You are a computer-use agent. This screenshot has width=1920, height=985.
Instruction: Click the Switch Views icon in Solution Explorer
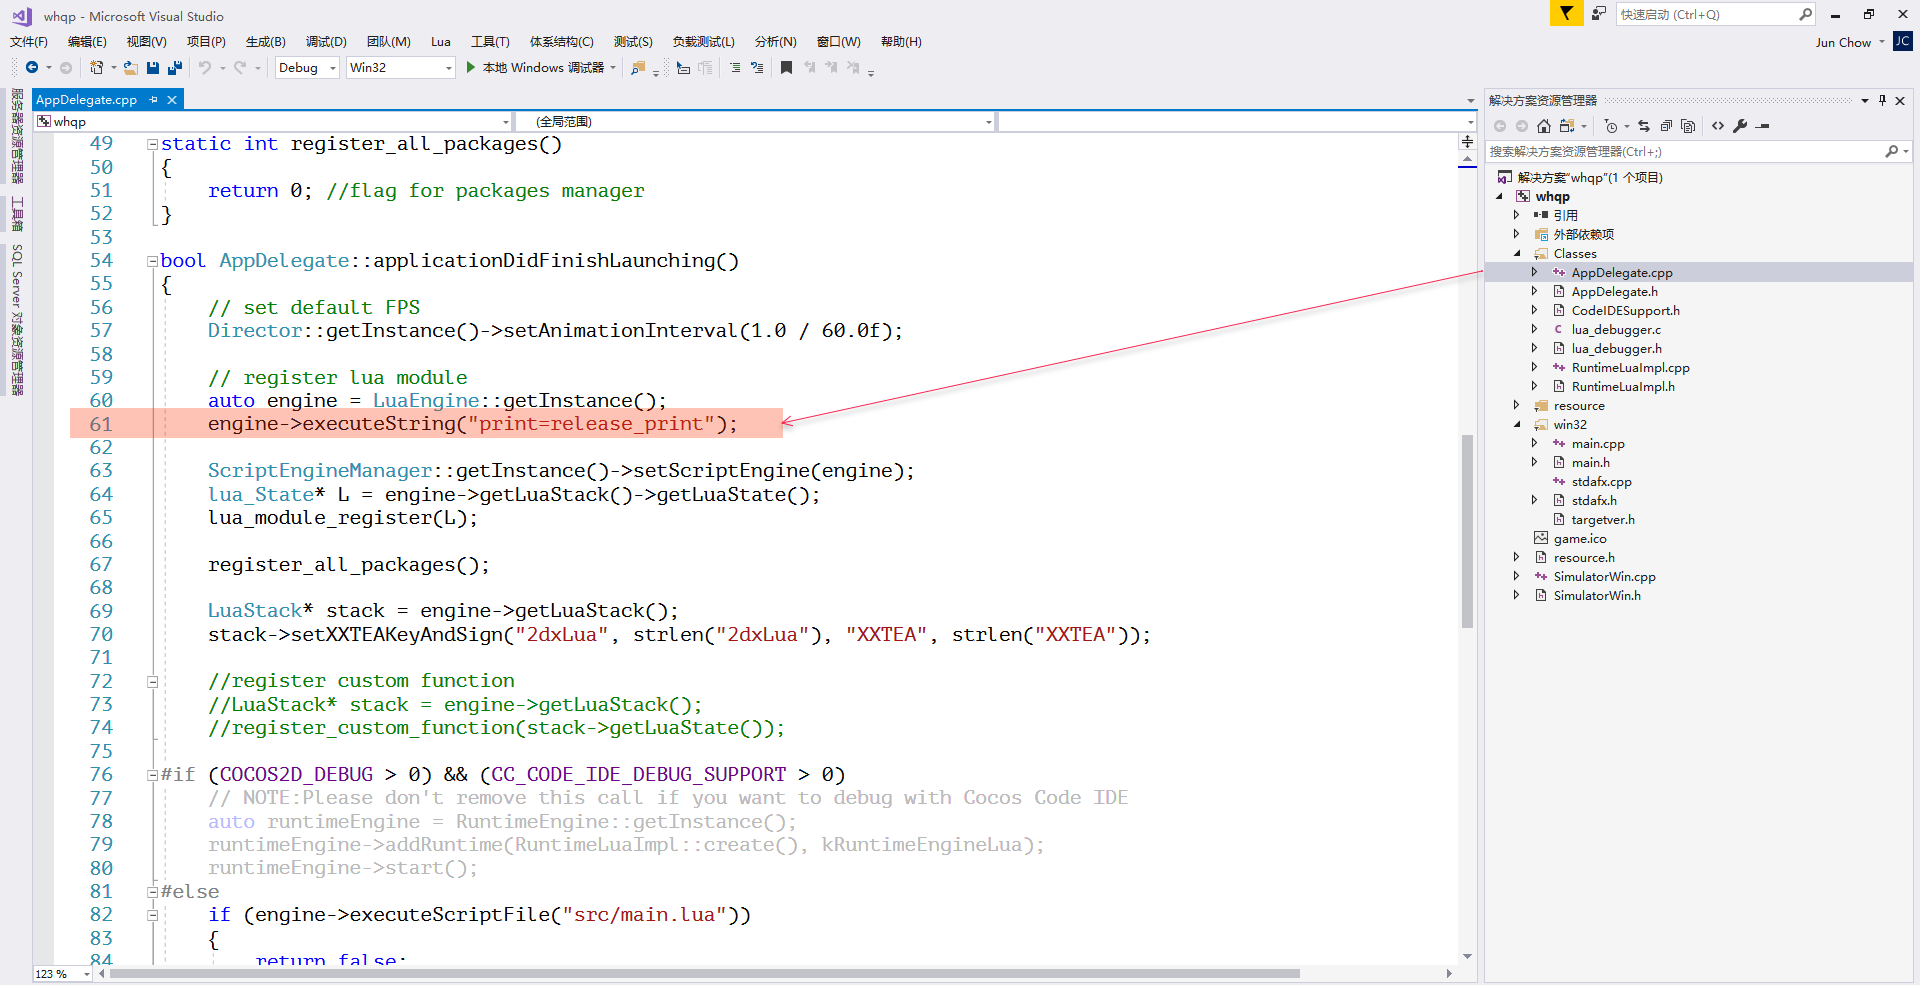(x=1566, y=126)
